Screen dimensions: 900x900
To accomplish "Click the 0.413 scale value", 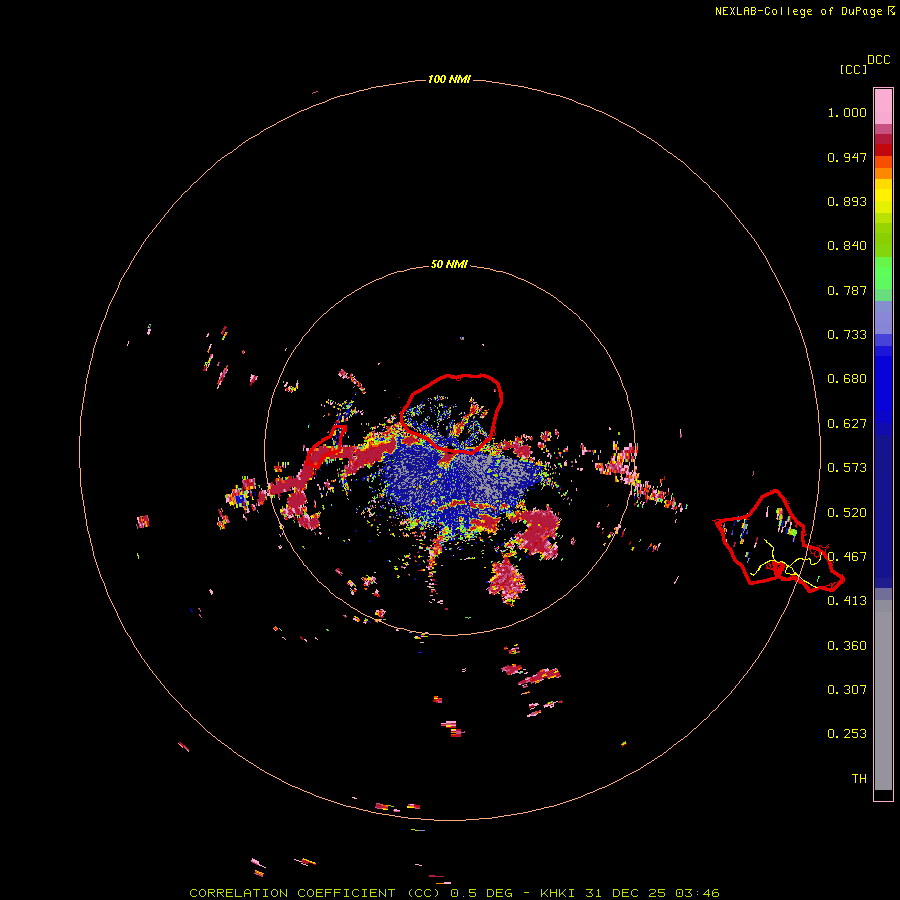I will click(847, 601).
